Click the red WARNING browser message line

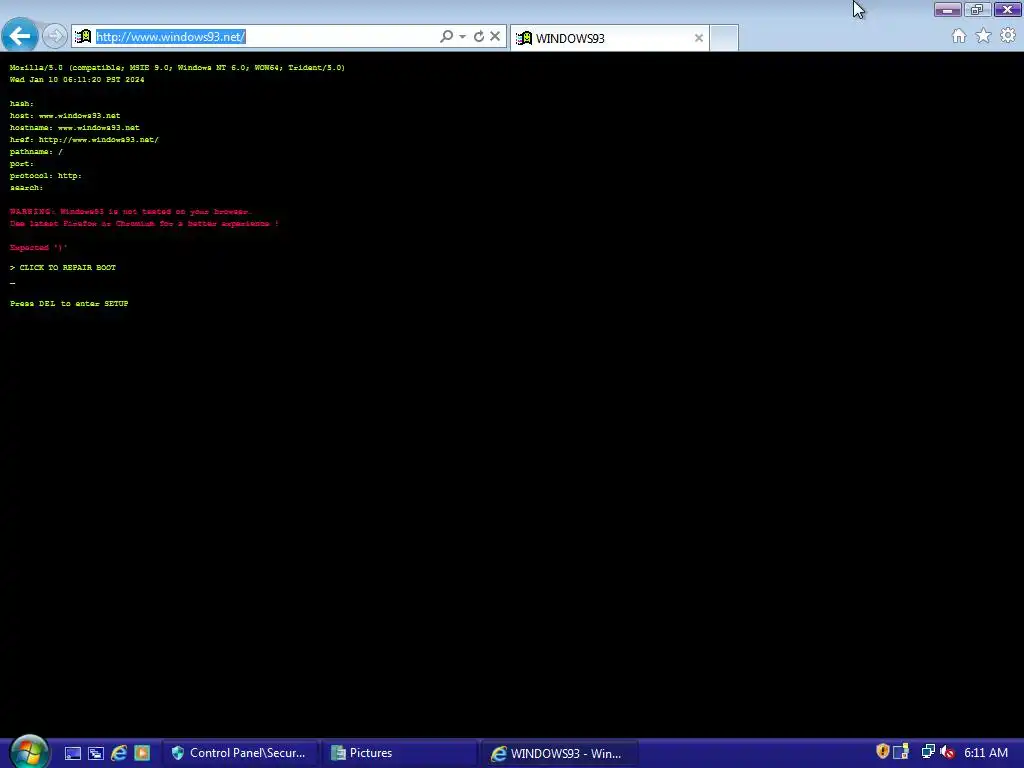(131, 212)
